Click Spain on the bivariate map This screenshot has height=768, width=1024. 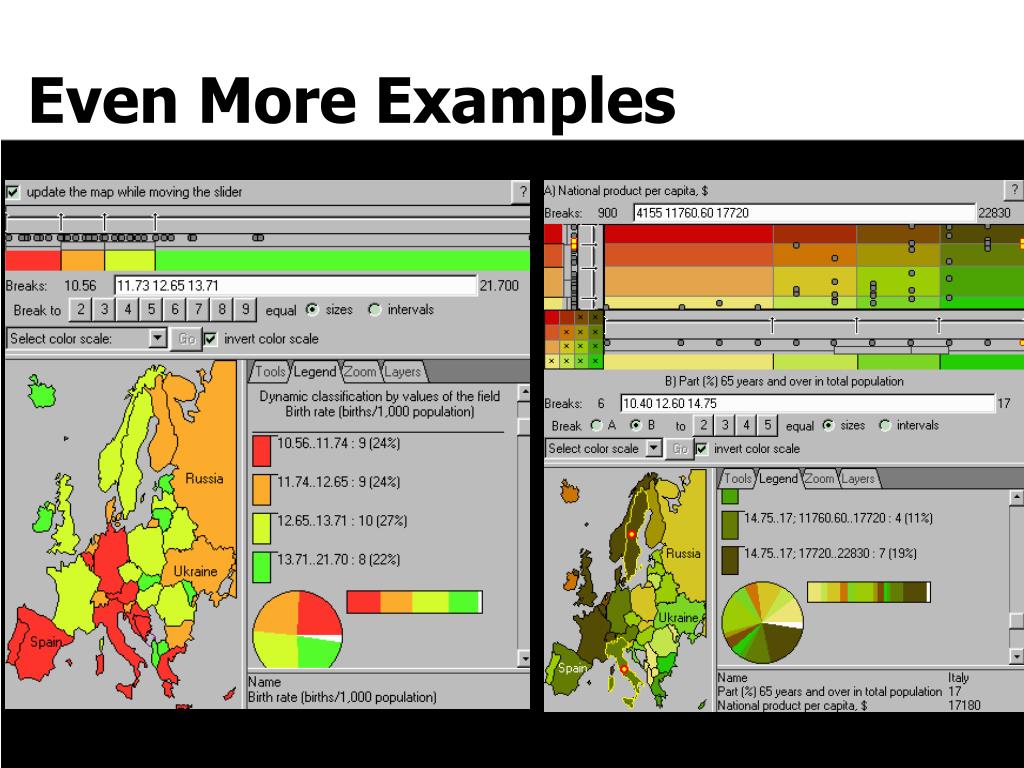click(x=571, y=669)
